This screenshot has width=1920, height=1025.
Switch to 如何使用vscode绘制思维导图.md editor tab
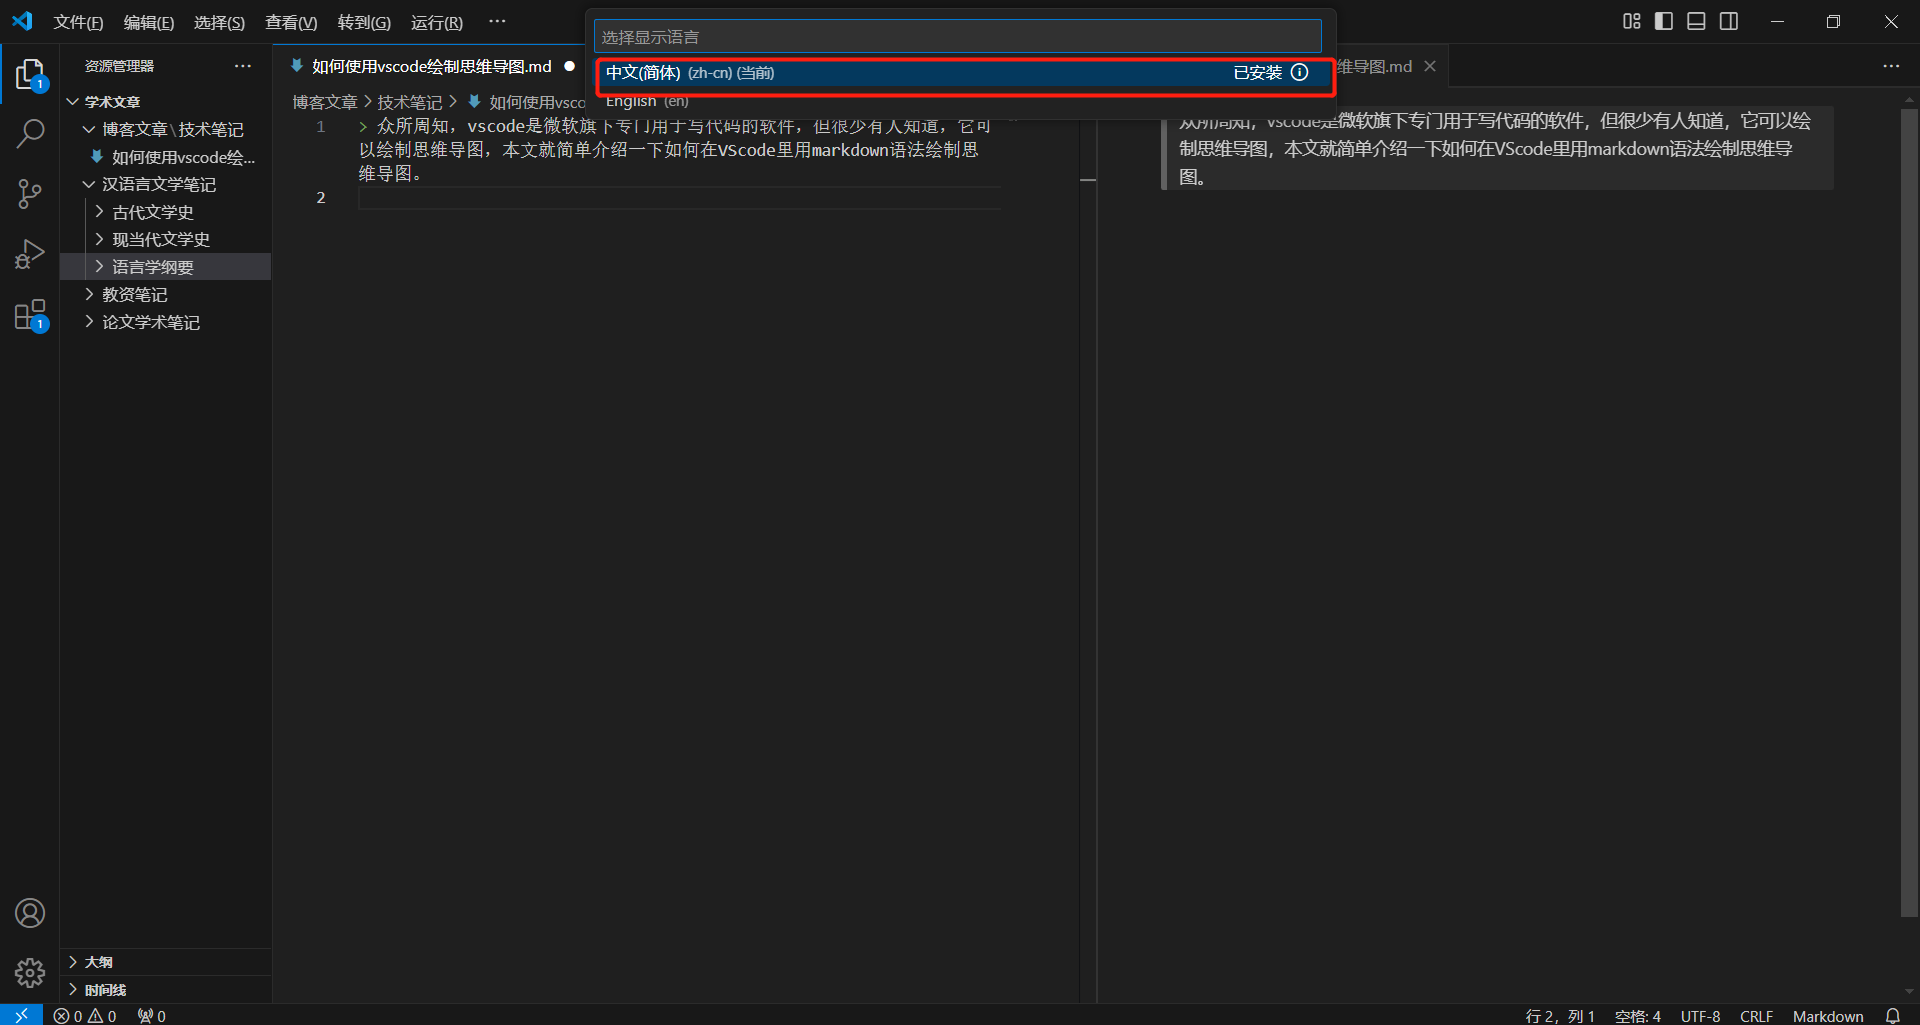tap(431, 66)
